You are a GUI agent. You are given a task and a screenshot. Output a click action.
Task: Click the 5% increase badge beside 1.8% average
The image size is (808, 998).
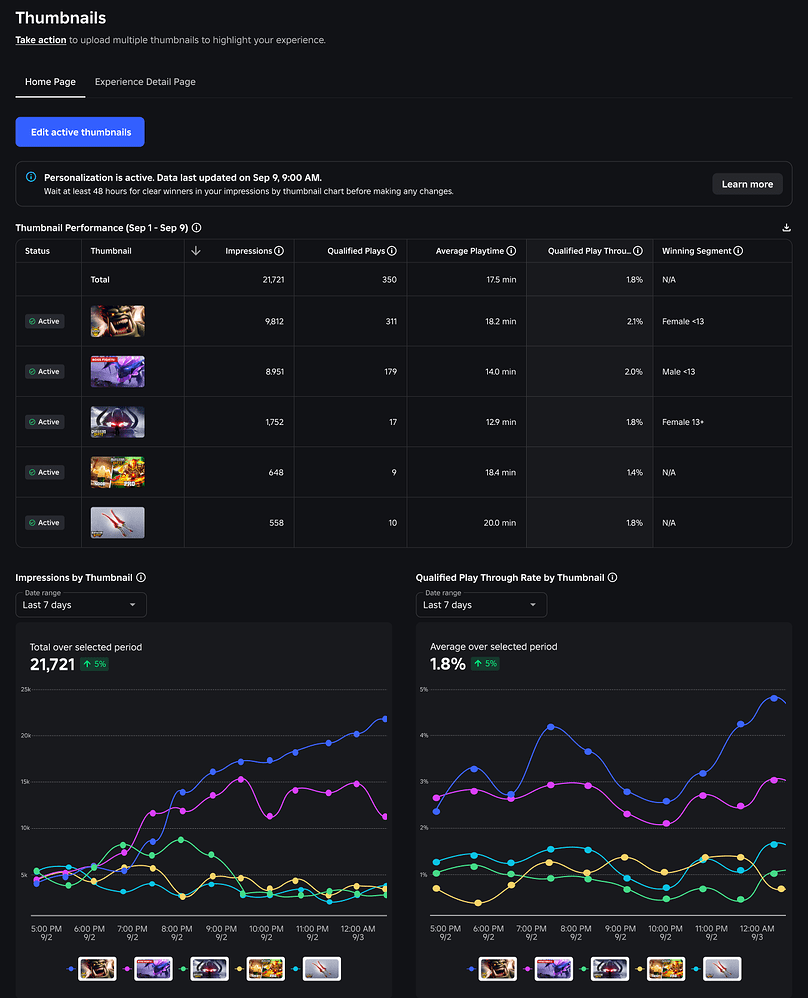coord(485,663)
